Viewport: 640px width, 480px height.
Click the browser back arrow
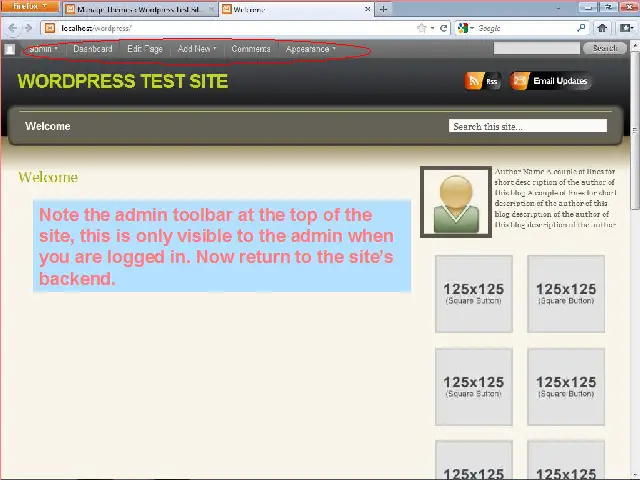pyautogui.click(x=12, y=28)
